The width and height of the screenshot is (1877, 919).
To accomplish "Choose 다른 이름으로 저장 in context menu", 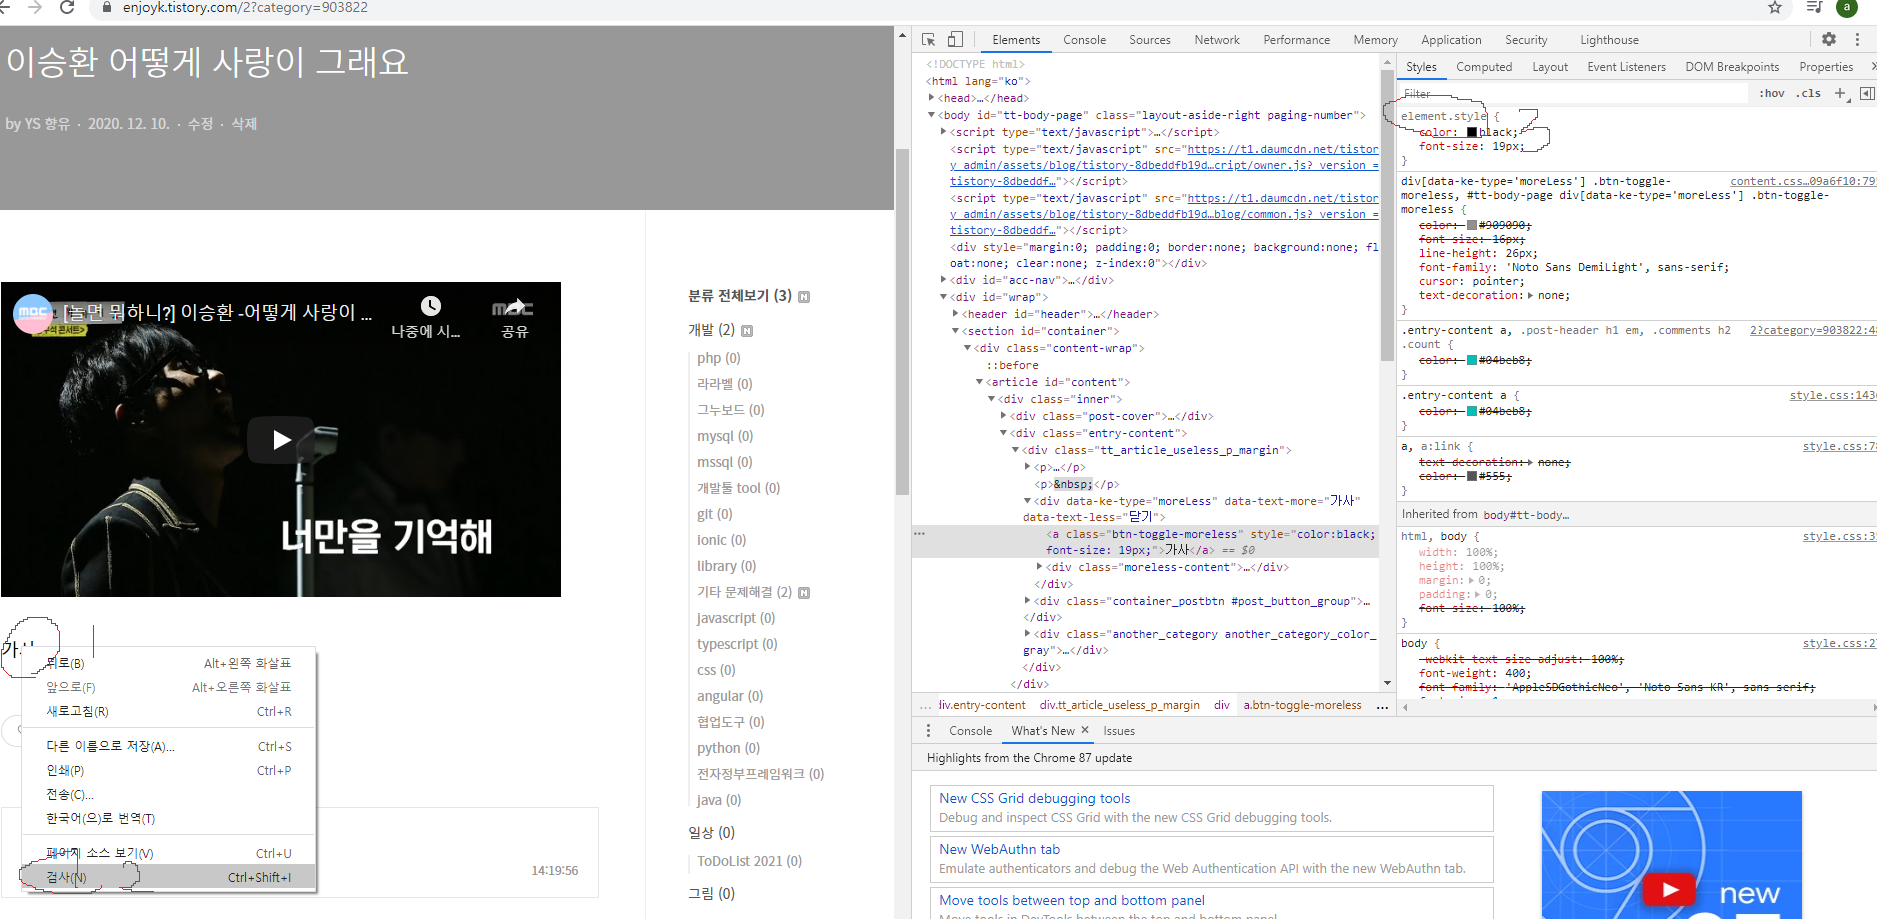I will (169, 746).
